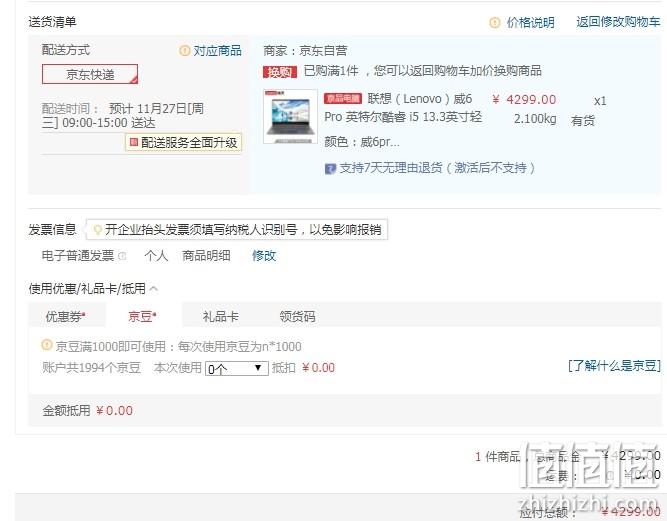Click 金额抵用 ¥0.00 text
The height and width of the screenshot is (521, 667).
tap(88, 410)
